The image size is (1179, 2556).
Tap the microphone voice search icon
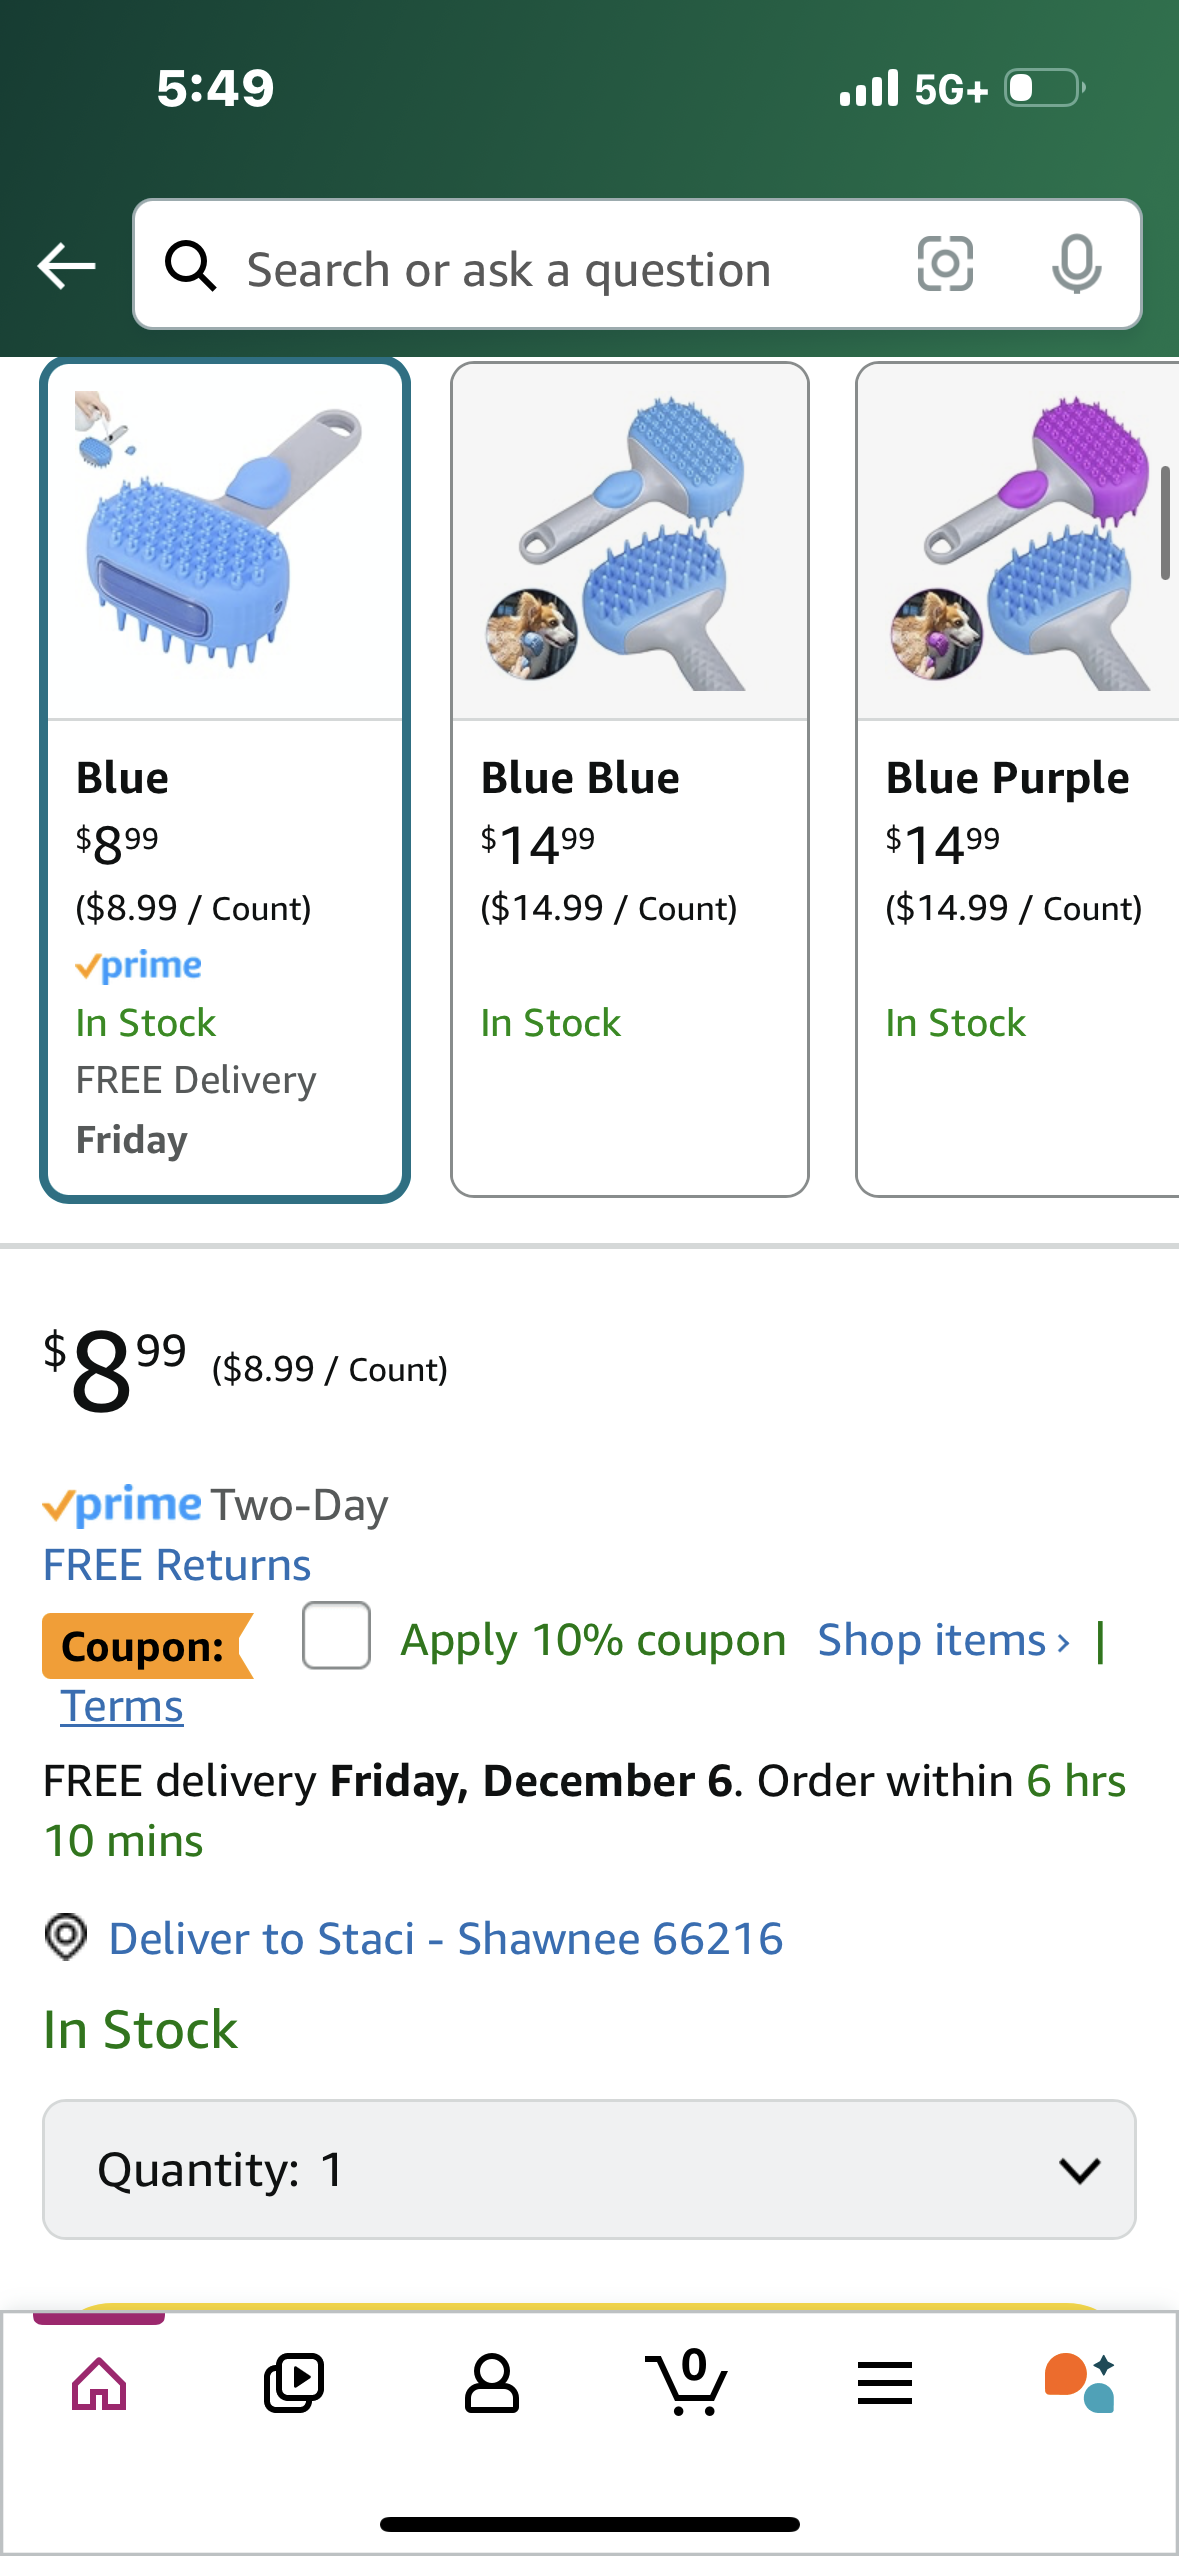[x=1076, y=265]
